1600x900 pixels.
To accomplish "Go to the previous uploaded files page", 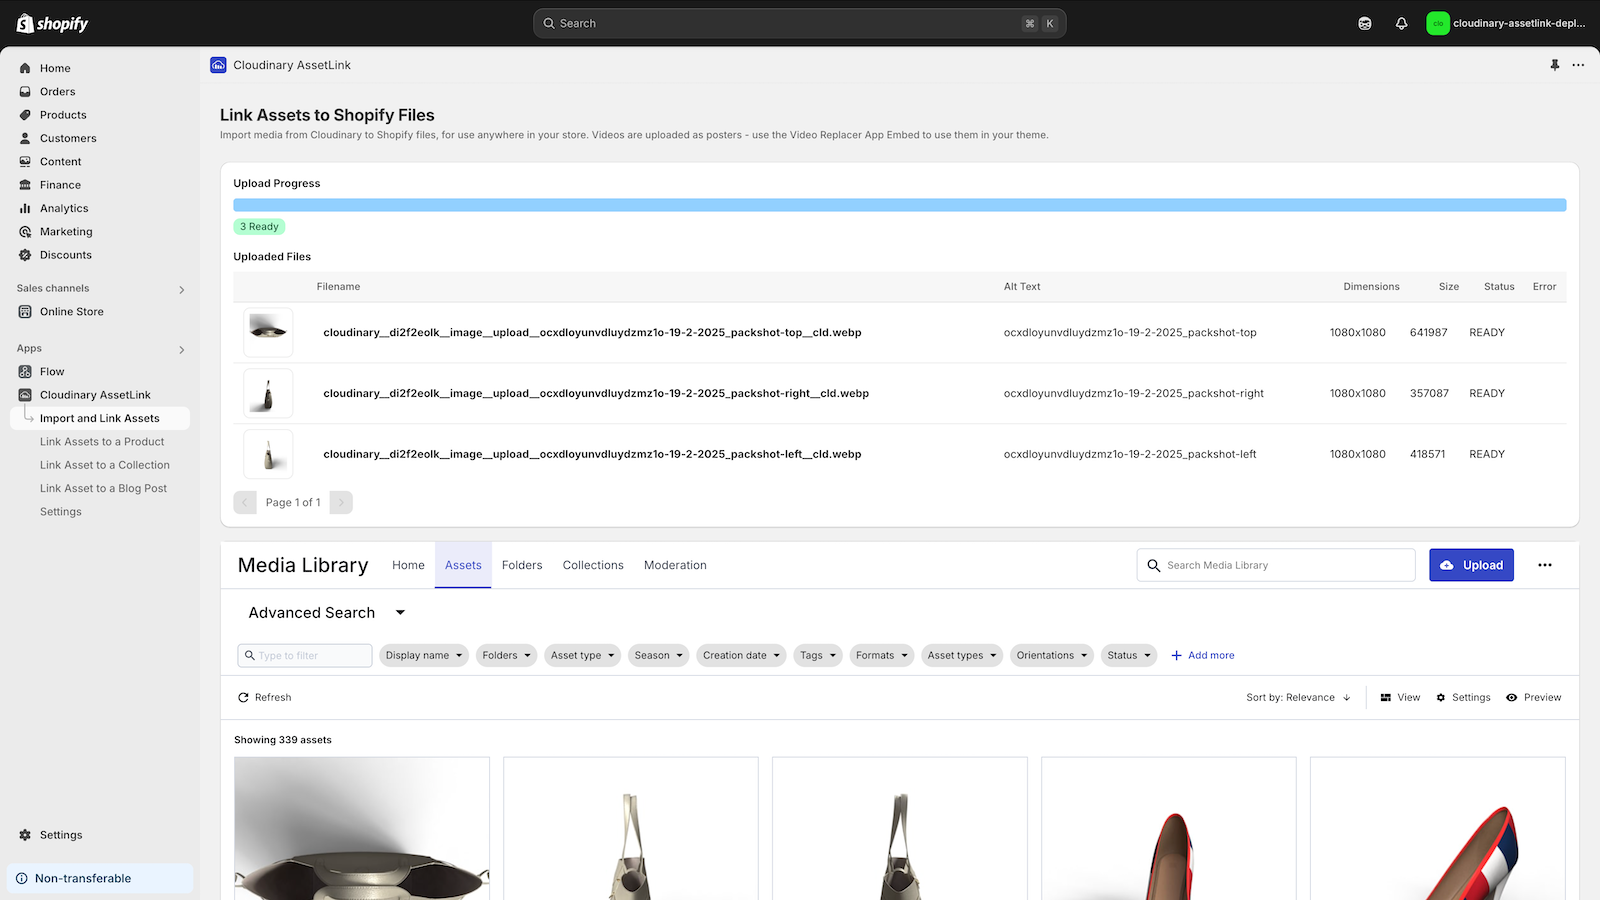I will (245, 502).
